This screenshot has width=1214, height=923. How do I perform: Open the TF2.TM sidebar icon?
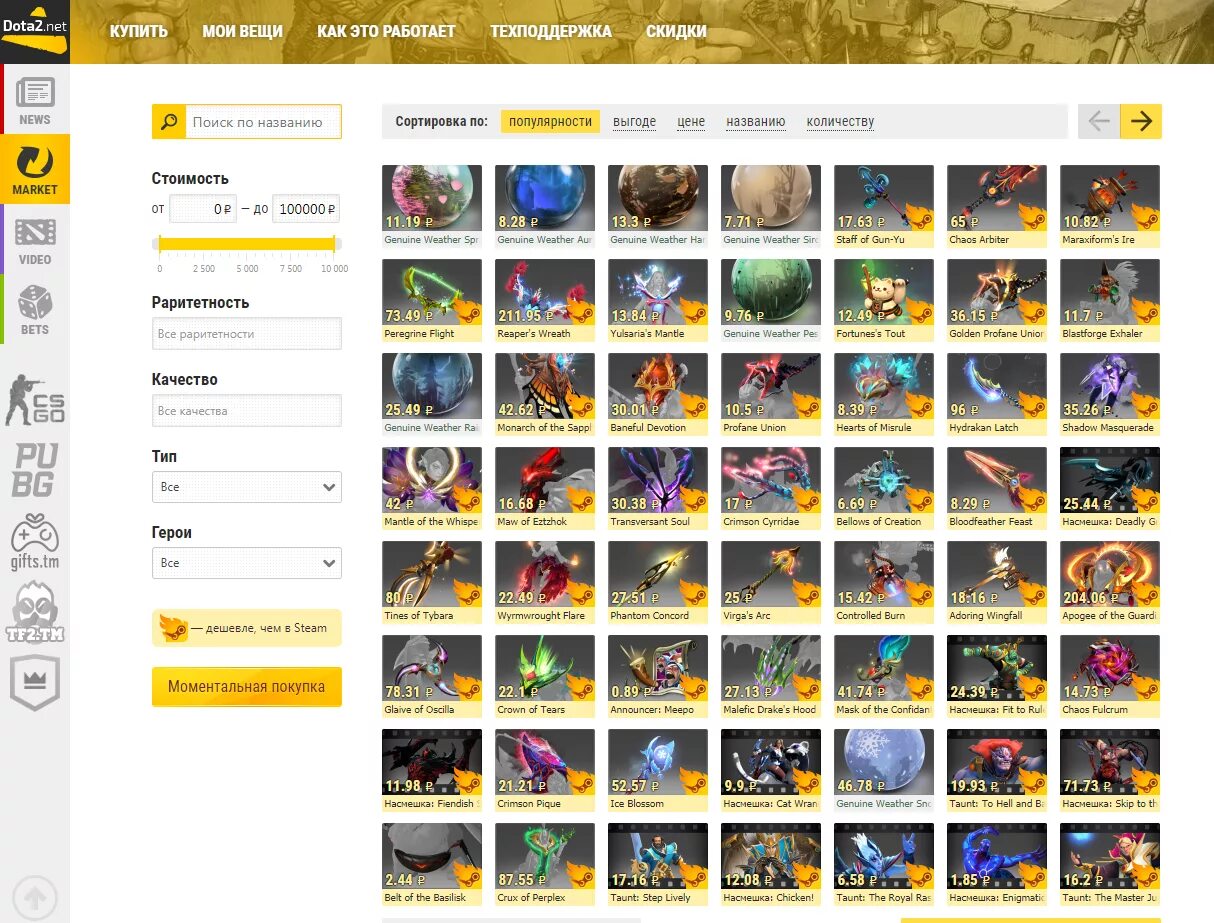pyautogui.click(x=35, y=612)
